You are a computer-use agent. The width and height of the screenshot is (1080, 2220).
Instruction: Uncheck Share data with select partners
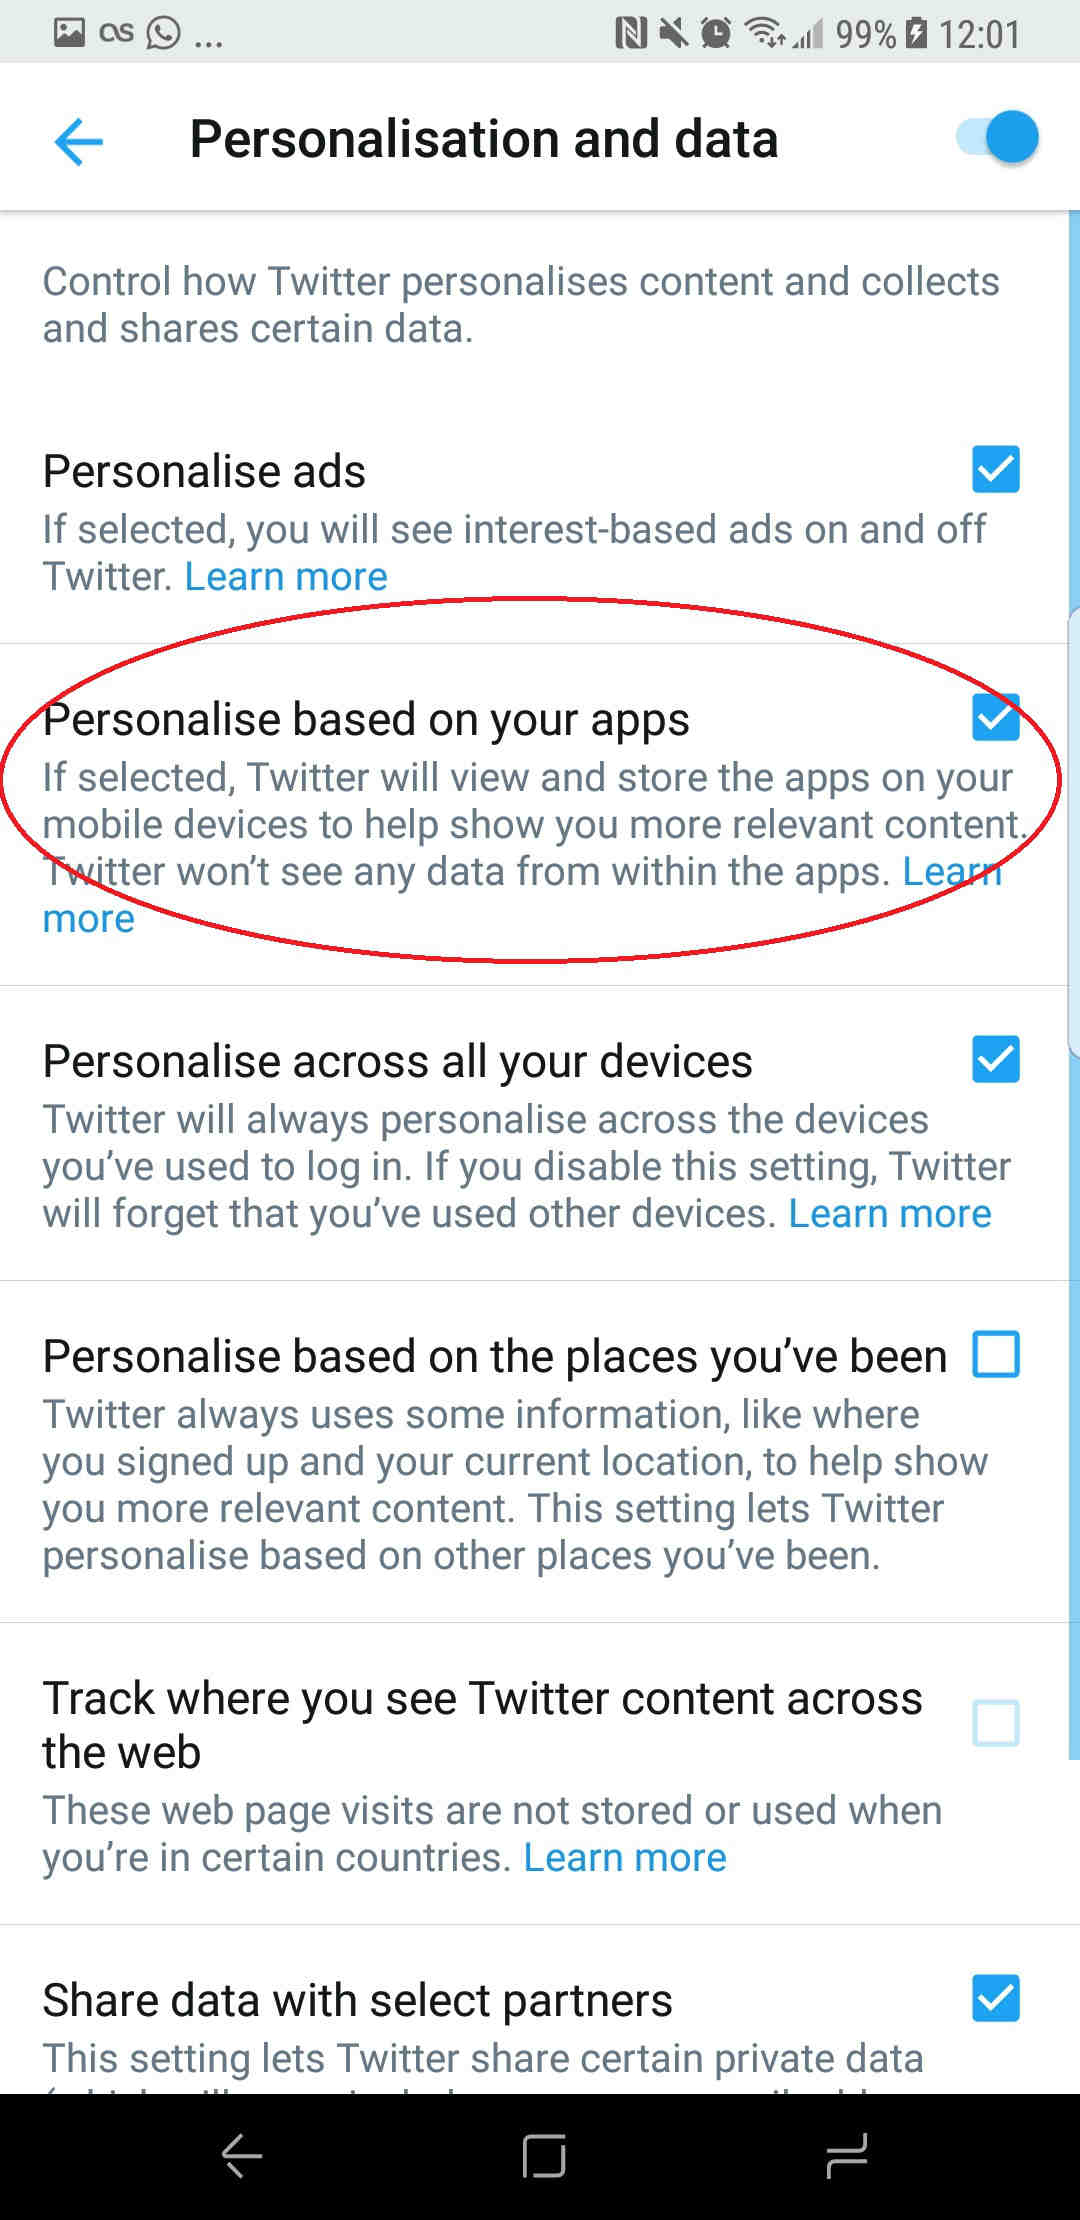point(996,1998)
